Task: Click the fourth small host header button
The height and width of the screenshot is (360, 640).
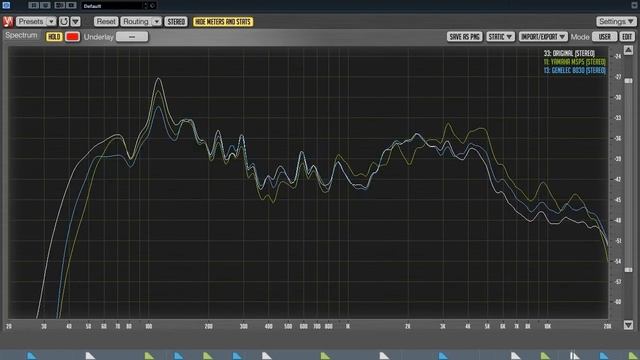Action: pos(71,5)
